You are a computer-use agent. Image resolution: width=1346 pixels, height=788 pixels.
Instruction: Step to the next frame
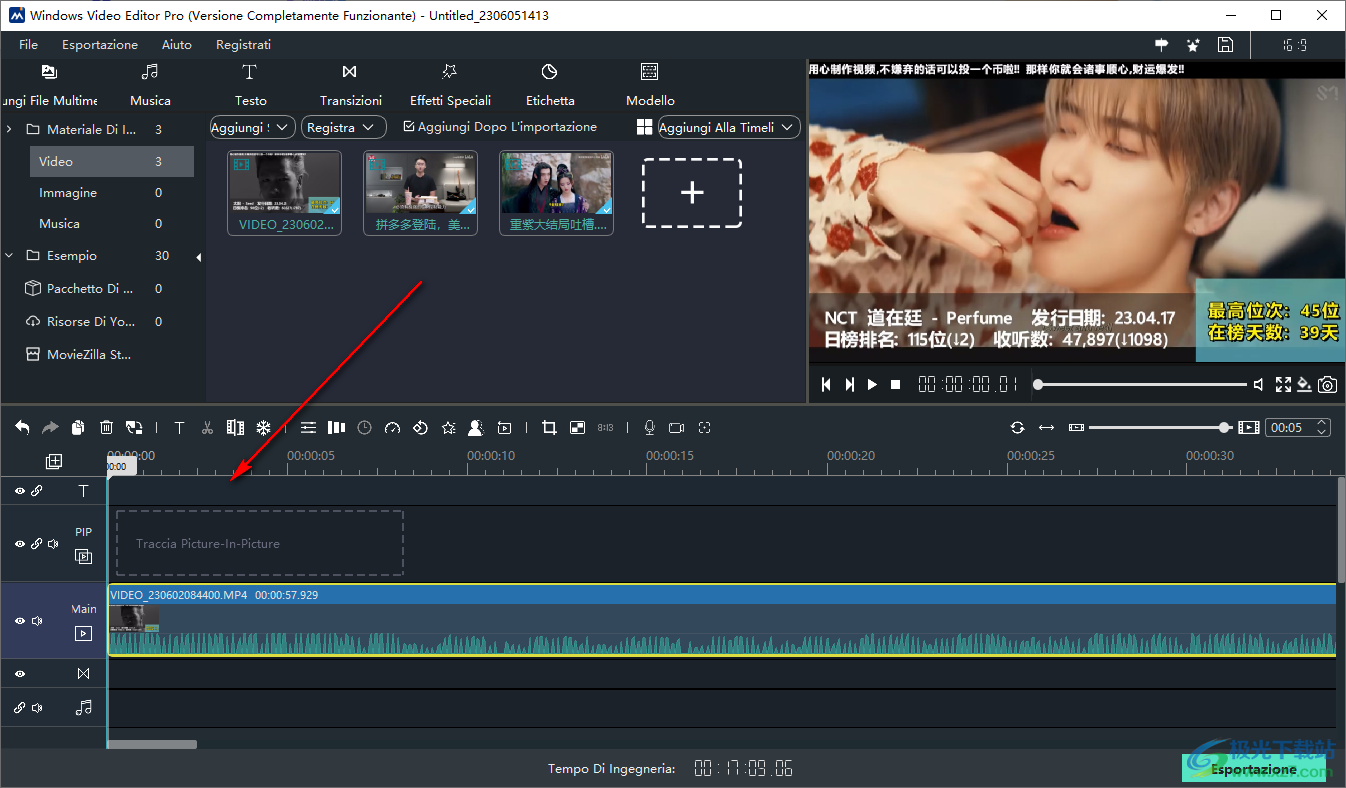pyautogui.click(x=849, y=384)
